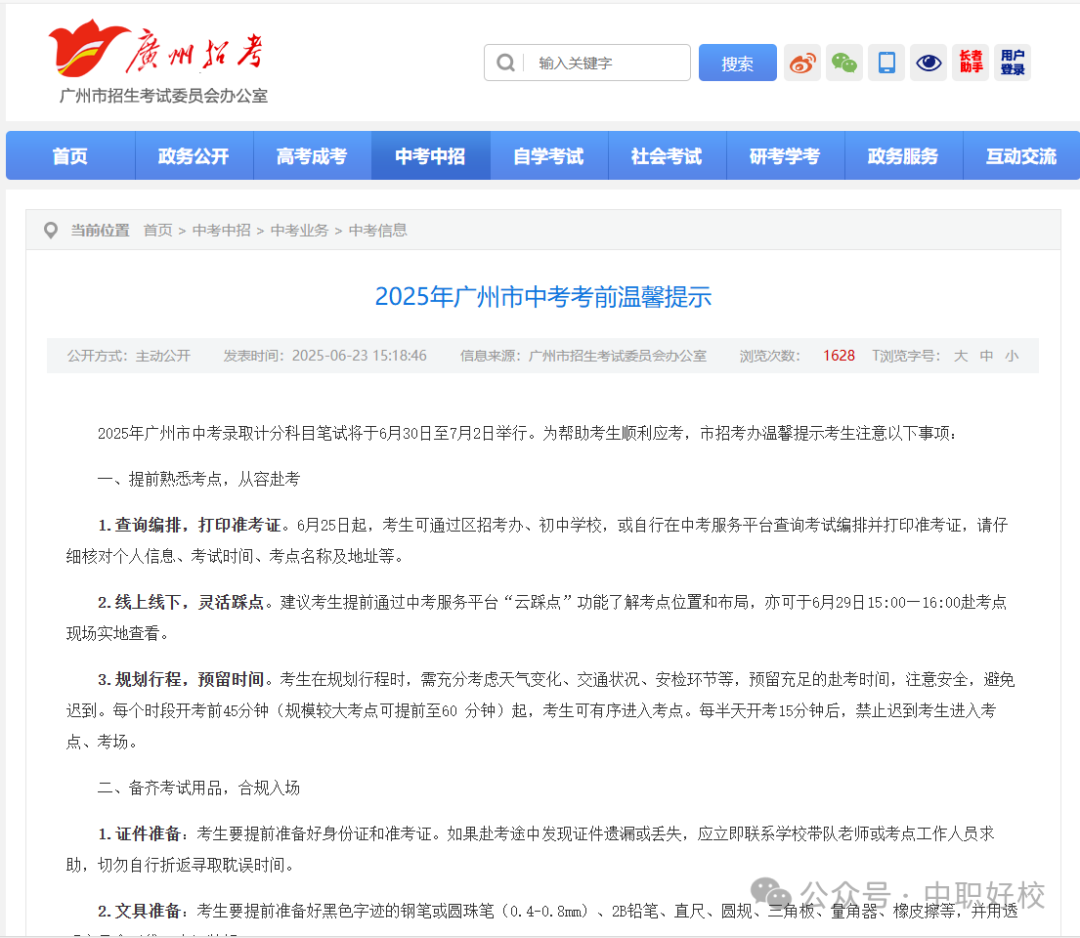Focus the 输入关键字 search field
This screenshot has height=938, width=1080.
[587, 63]
